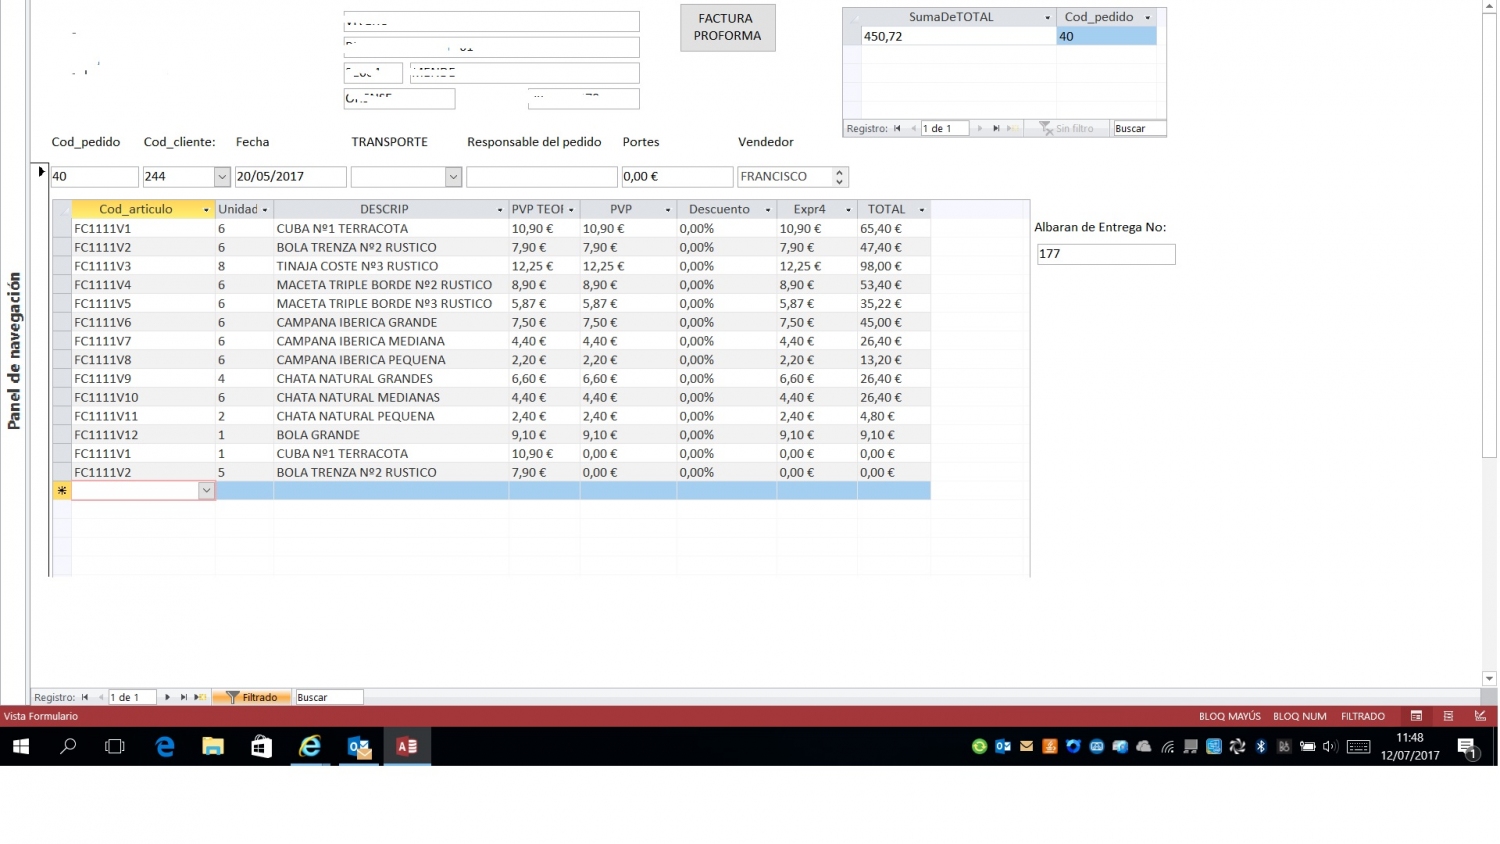1500x844 pixels.
Task: Open Outlook from the taskbar
Action: (359, 746)
